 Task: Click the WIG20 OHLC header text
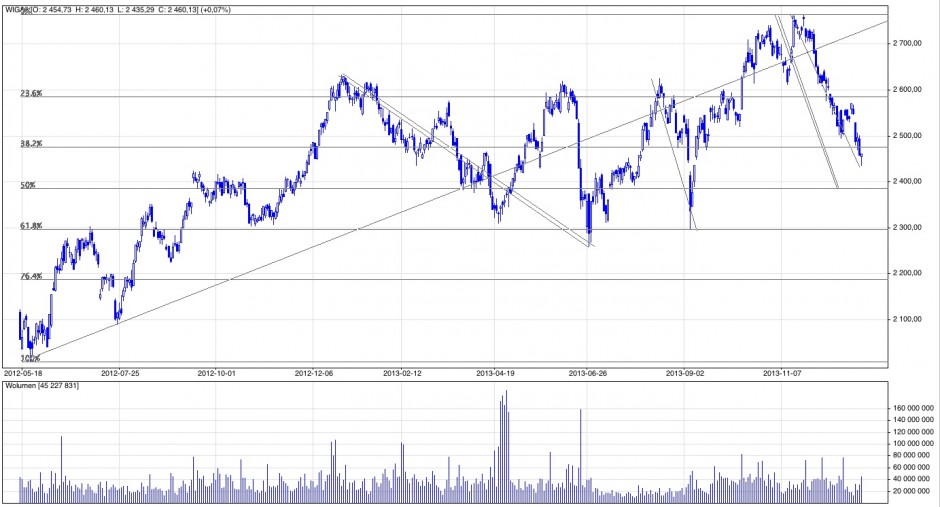[x=115, y=9]
